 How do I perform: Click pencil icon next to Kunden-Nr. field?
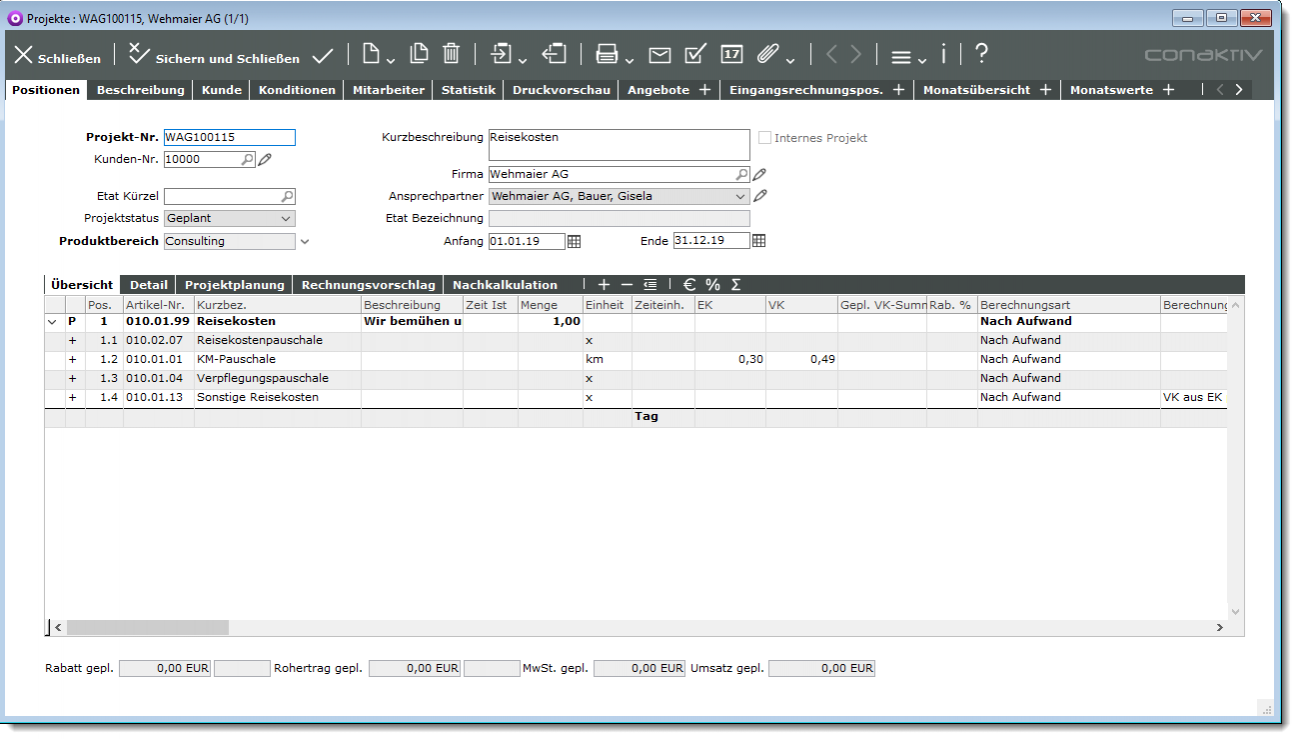265,159
